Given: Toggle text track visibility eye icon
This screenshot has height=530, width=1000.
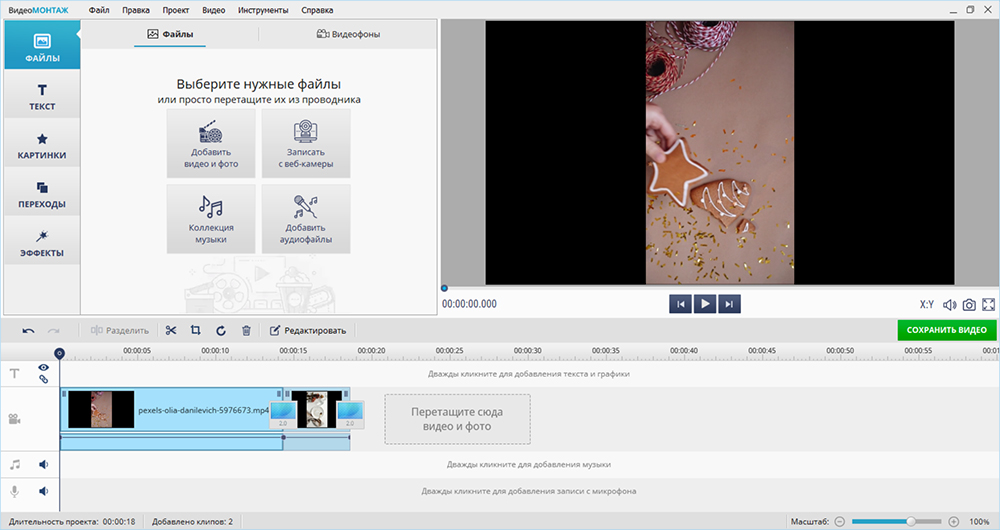Looking at the screenshot, I should tap(43, 367).
